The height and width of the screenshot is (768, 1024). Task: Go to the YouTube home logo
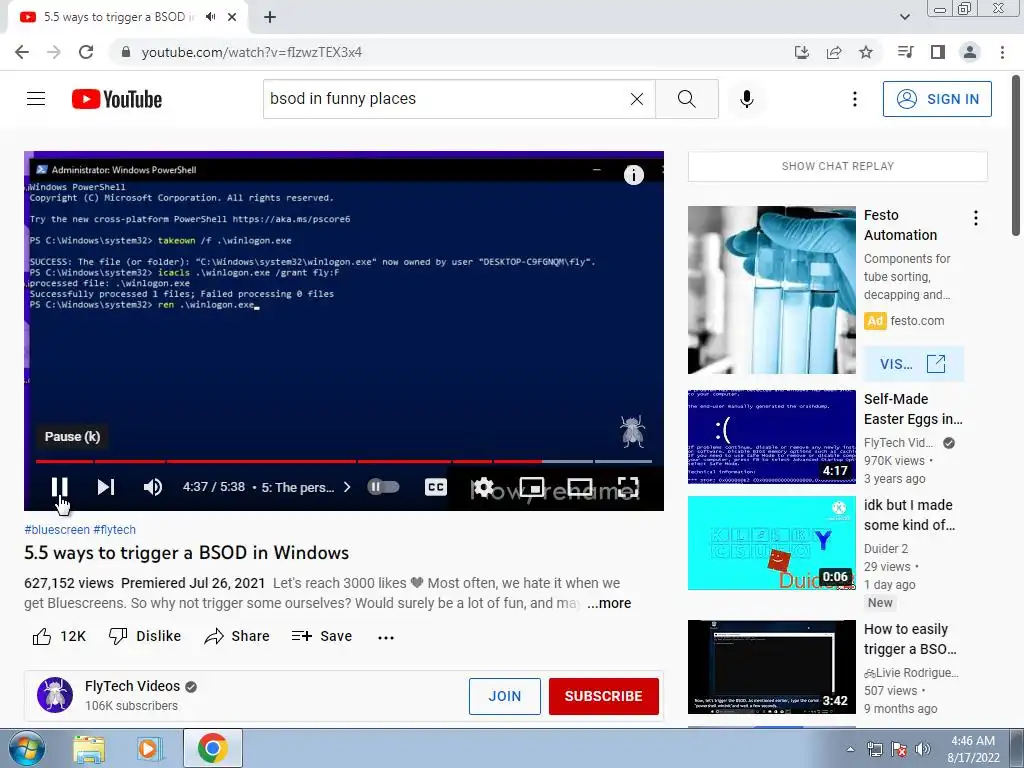(117, 99)
